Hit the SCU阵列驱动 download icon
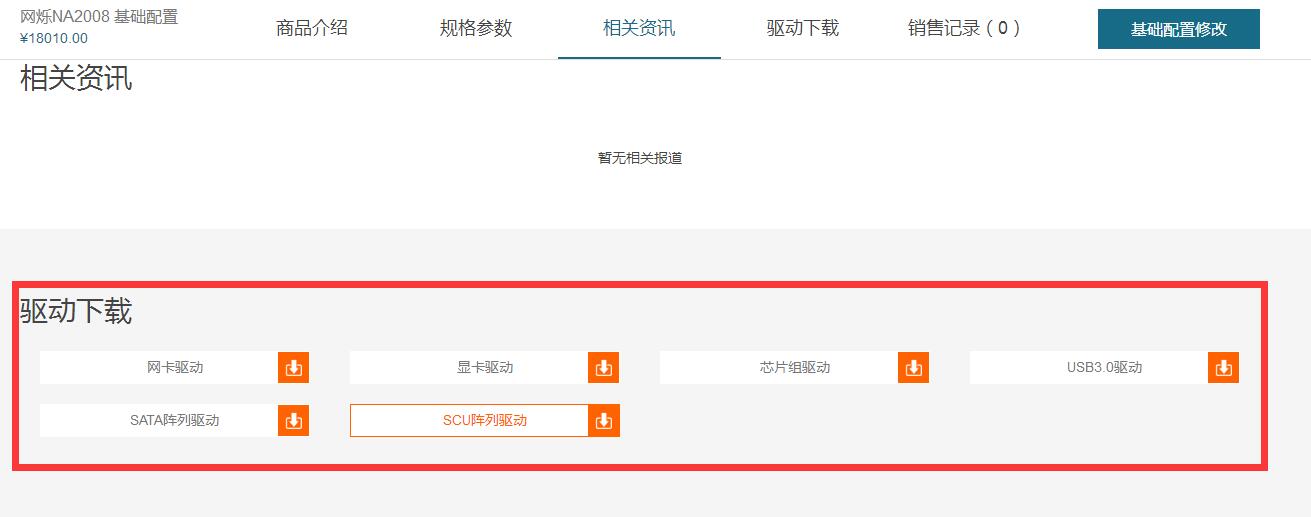The width and height of the screenshot is (1311, 517). (603, 421)
